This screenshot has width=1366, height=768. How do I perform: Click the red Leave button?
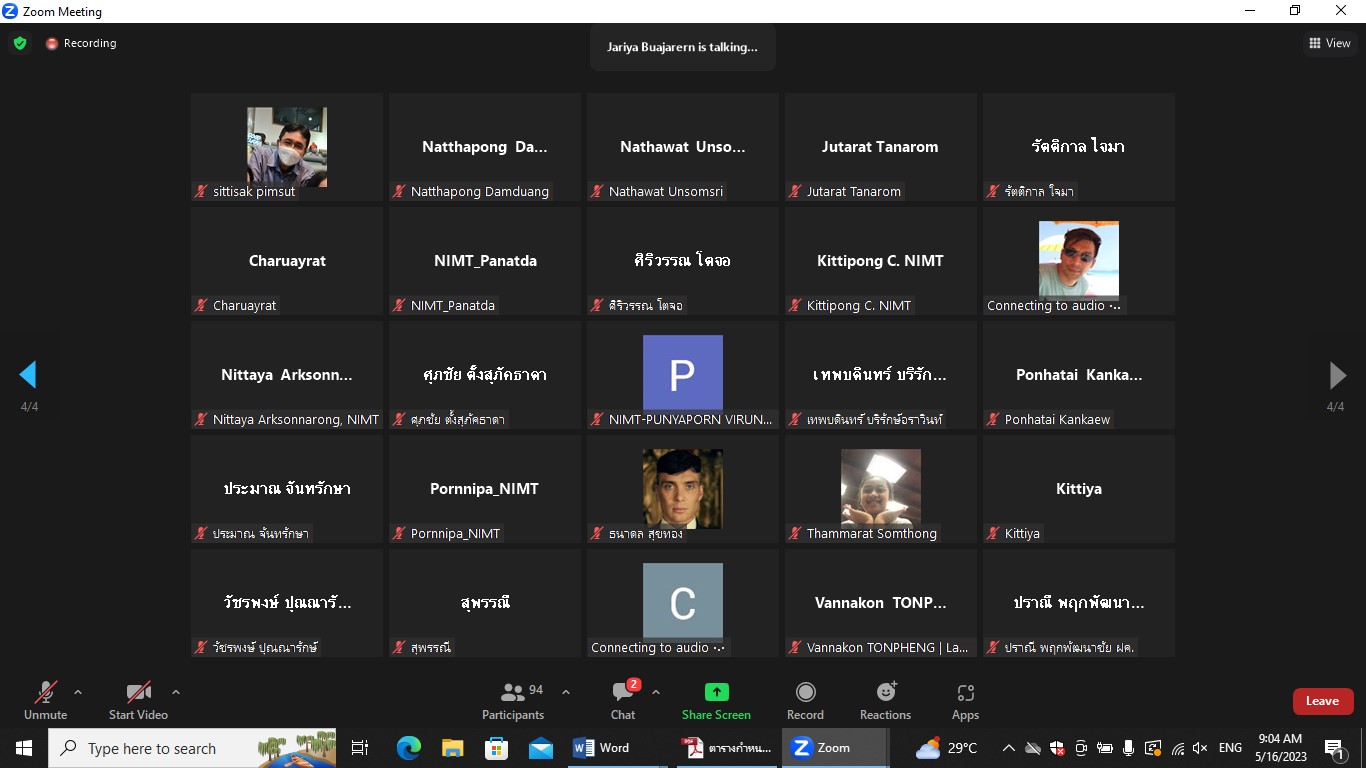point(1322,701)
